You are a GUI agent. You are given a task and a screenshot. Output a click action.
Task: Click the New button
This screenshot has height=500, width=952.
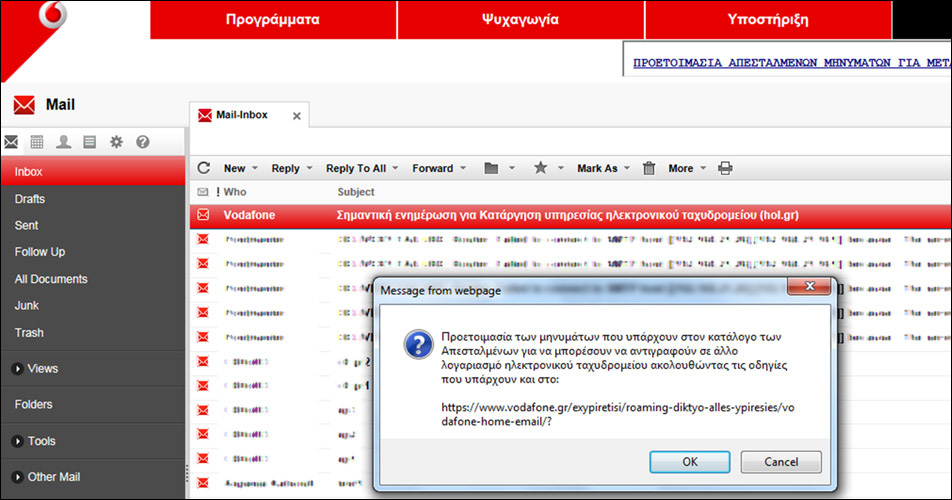[x=234, y=169]
